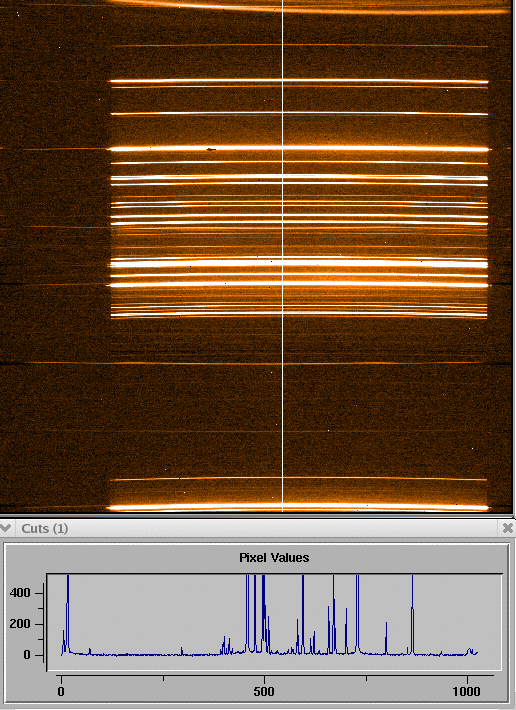Viewport: 516px width, 710px height.
Task: Click the 0 label on the x-axis
Action: [x=61, y=691]
